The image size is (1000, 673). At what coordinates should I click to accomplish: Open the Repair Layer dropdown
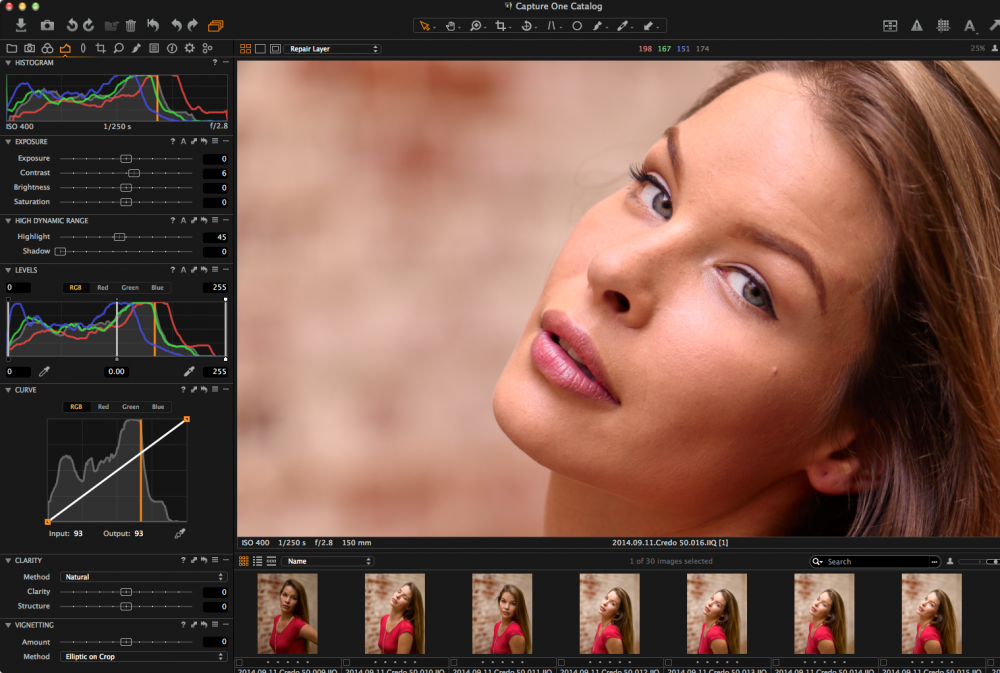332,48
